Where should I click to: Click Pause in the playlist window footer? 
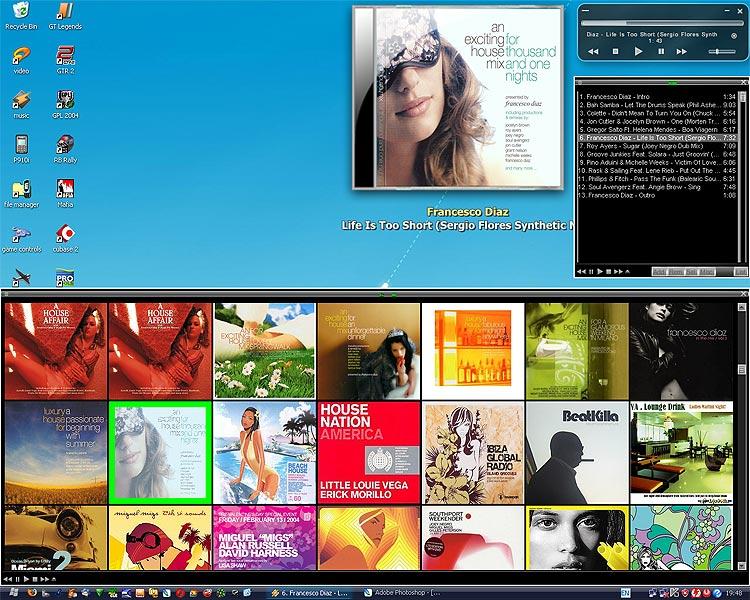591,272
